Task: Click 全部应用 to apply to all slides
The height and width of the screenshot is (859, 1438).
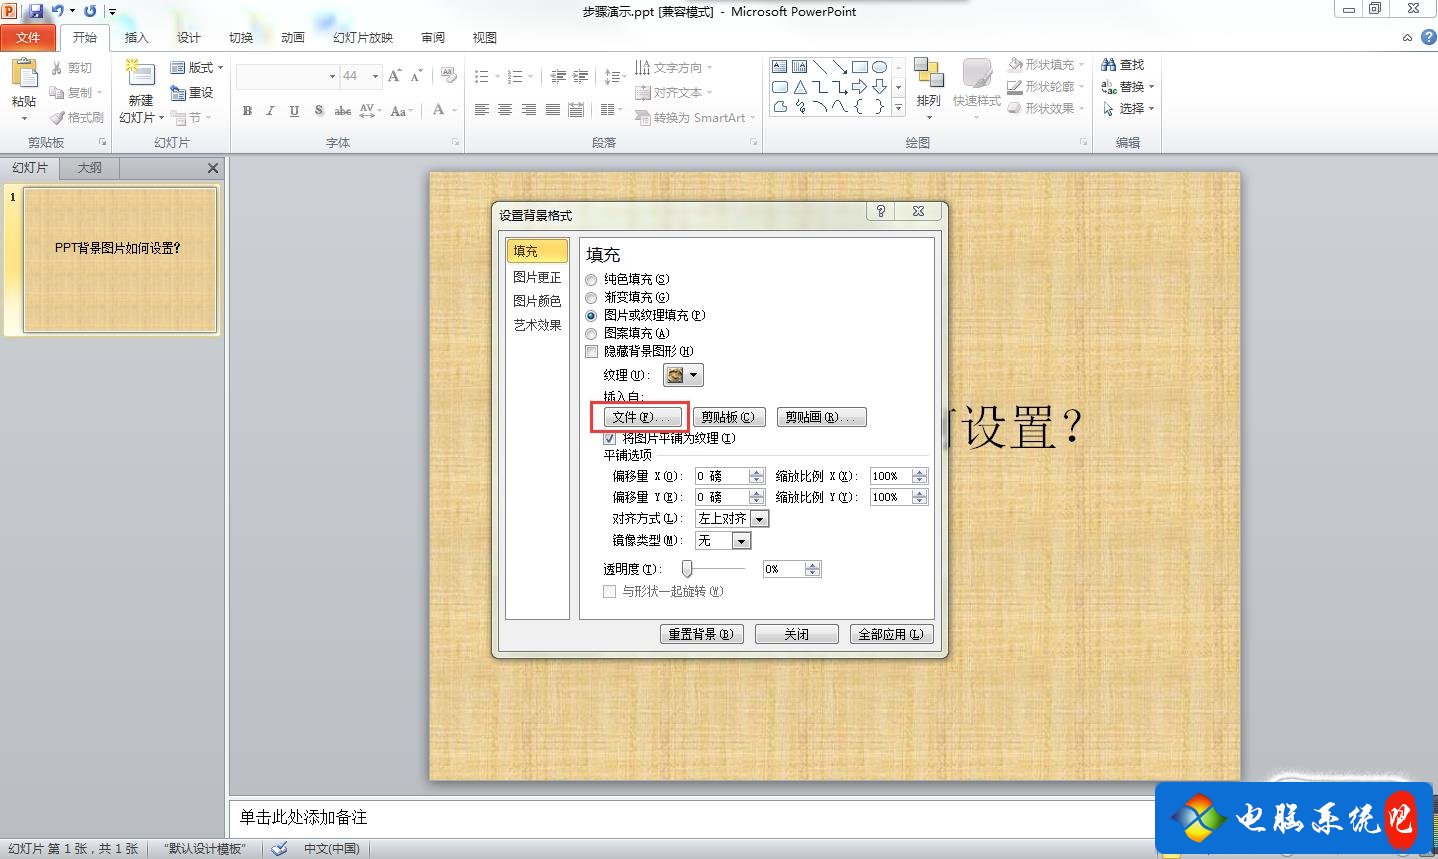Action: click(890, 633)
